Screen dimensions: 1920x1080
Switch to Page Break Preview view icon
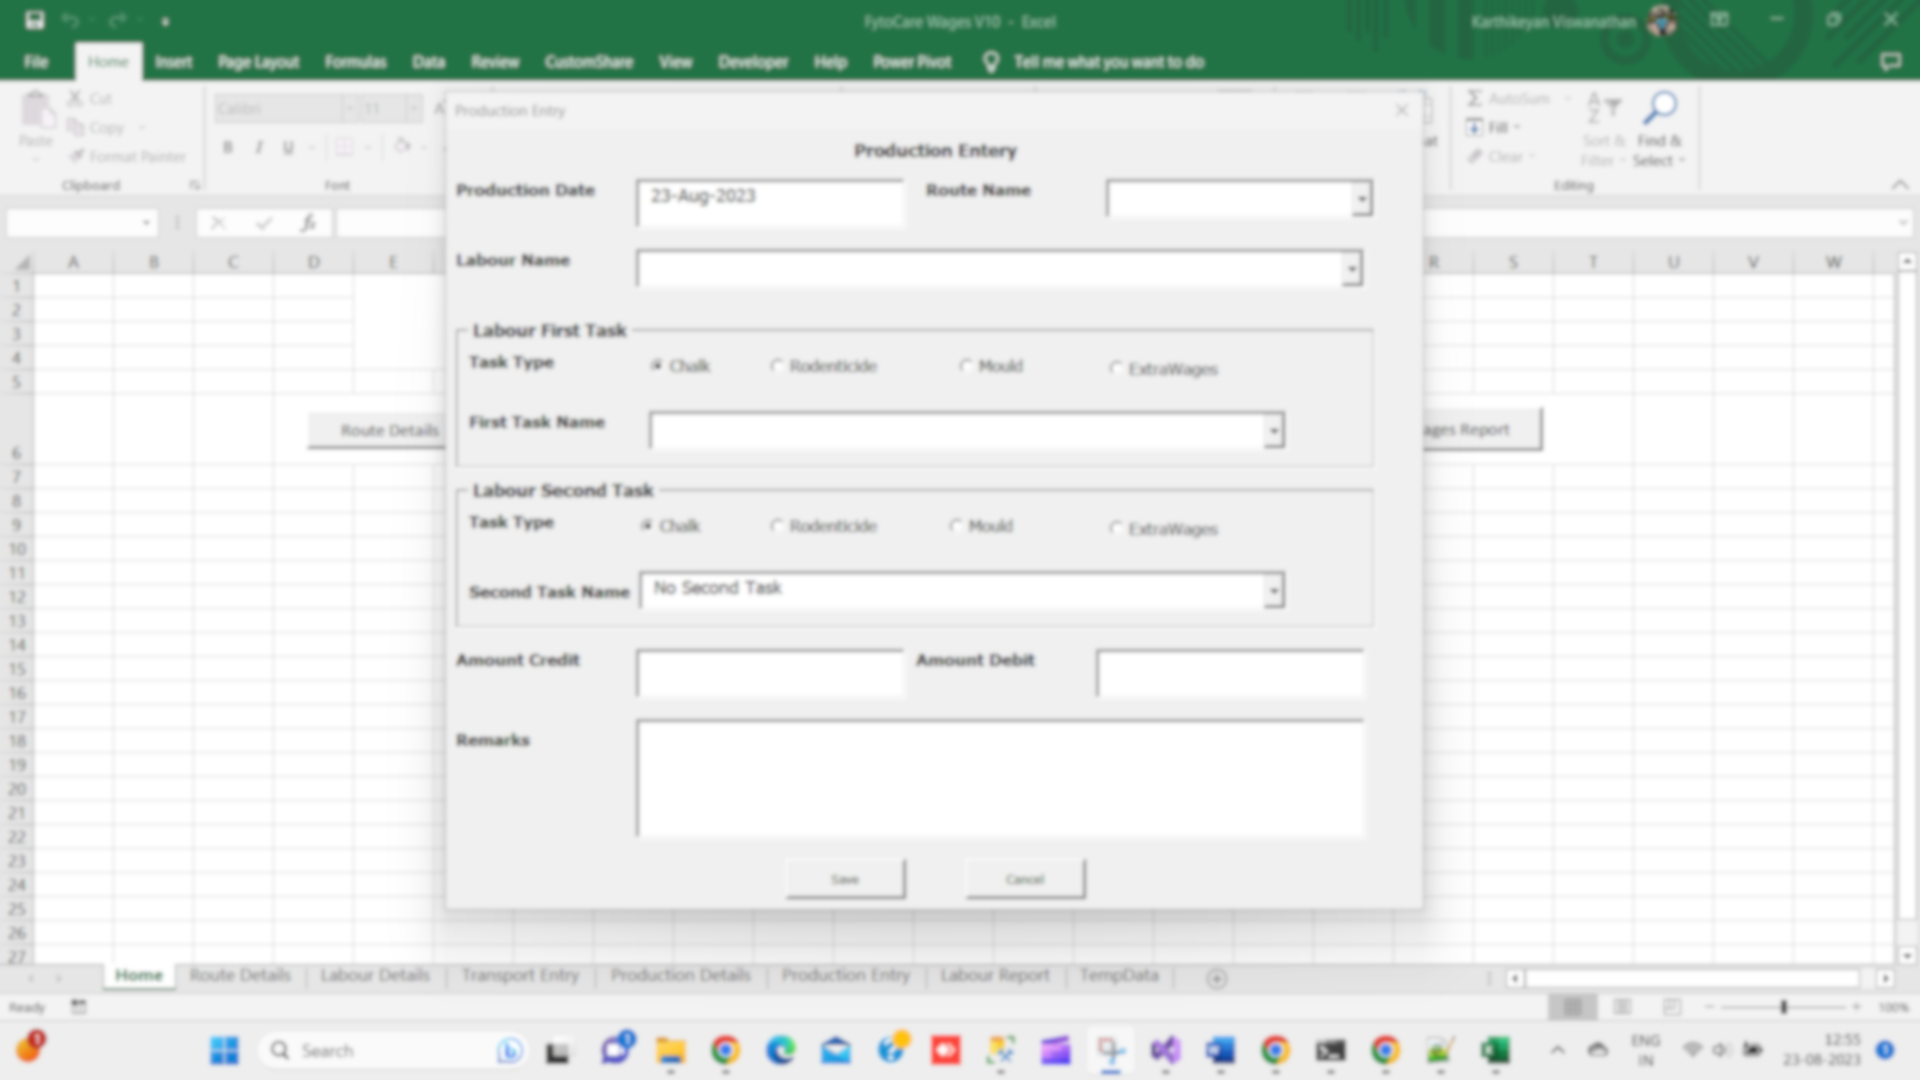(1672, 1007)
